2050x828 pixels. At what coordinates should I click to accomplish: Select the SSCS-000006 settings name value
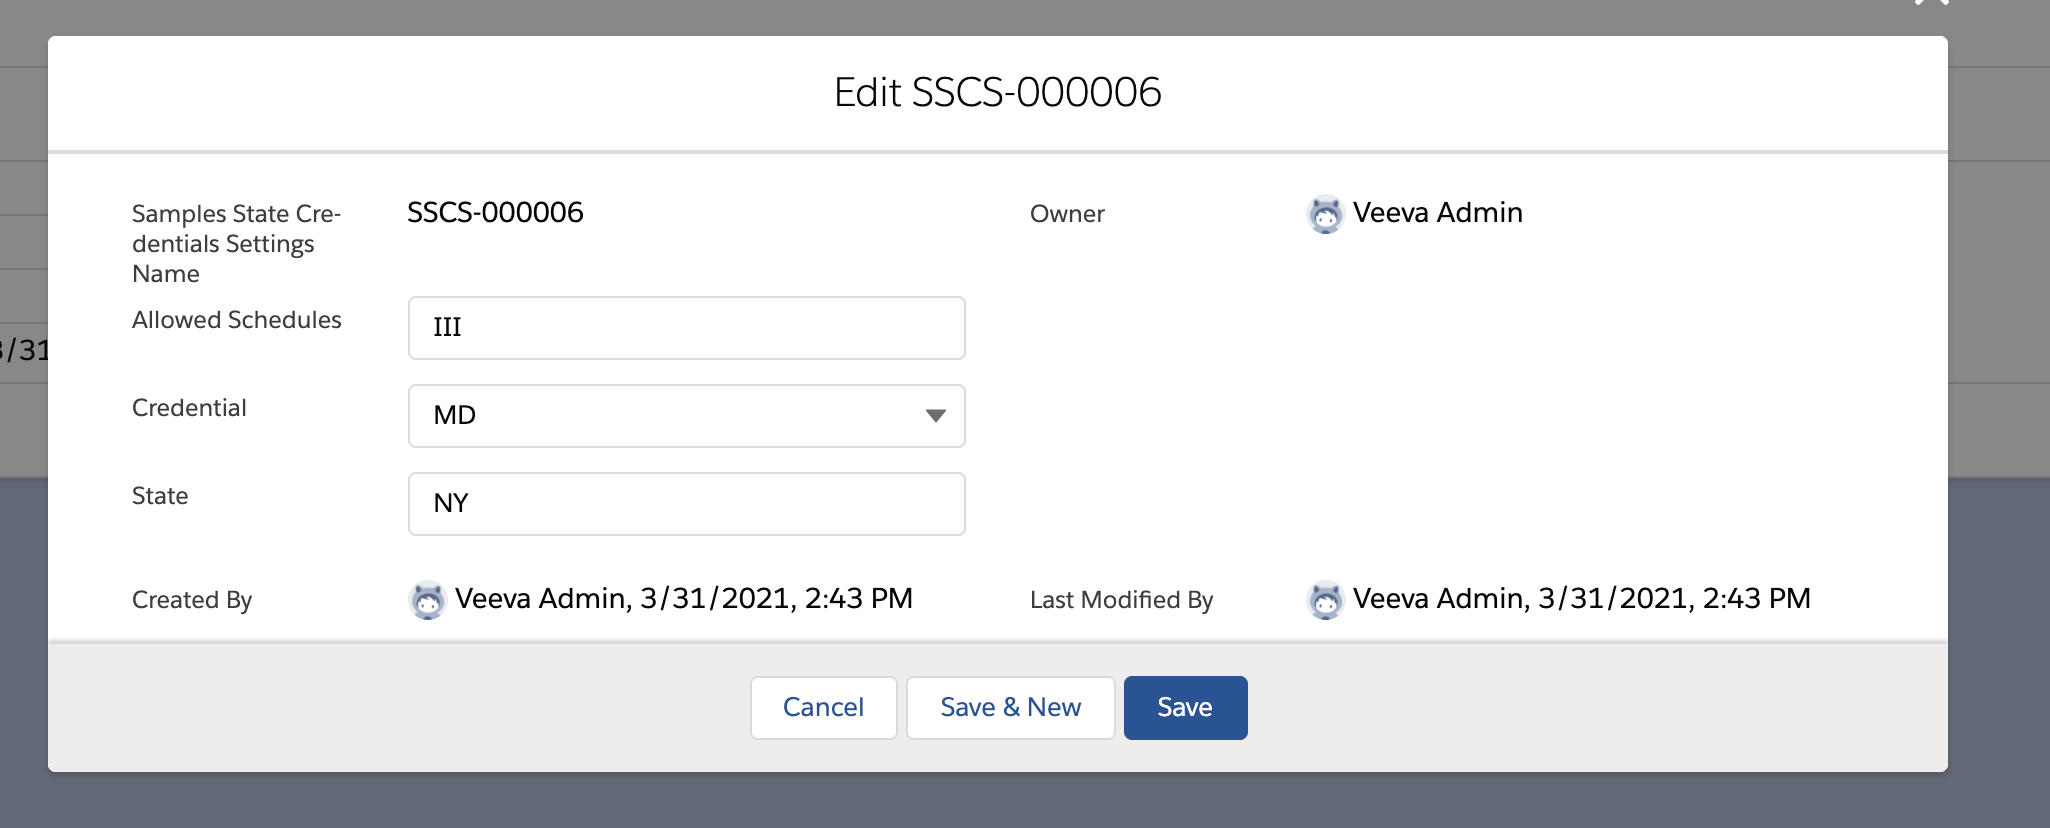[x=495, y=213]
